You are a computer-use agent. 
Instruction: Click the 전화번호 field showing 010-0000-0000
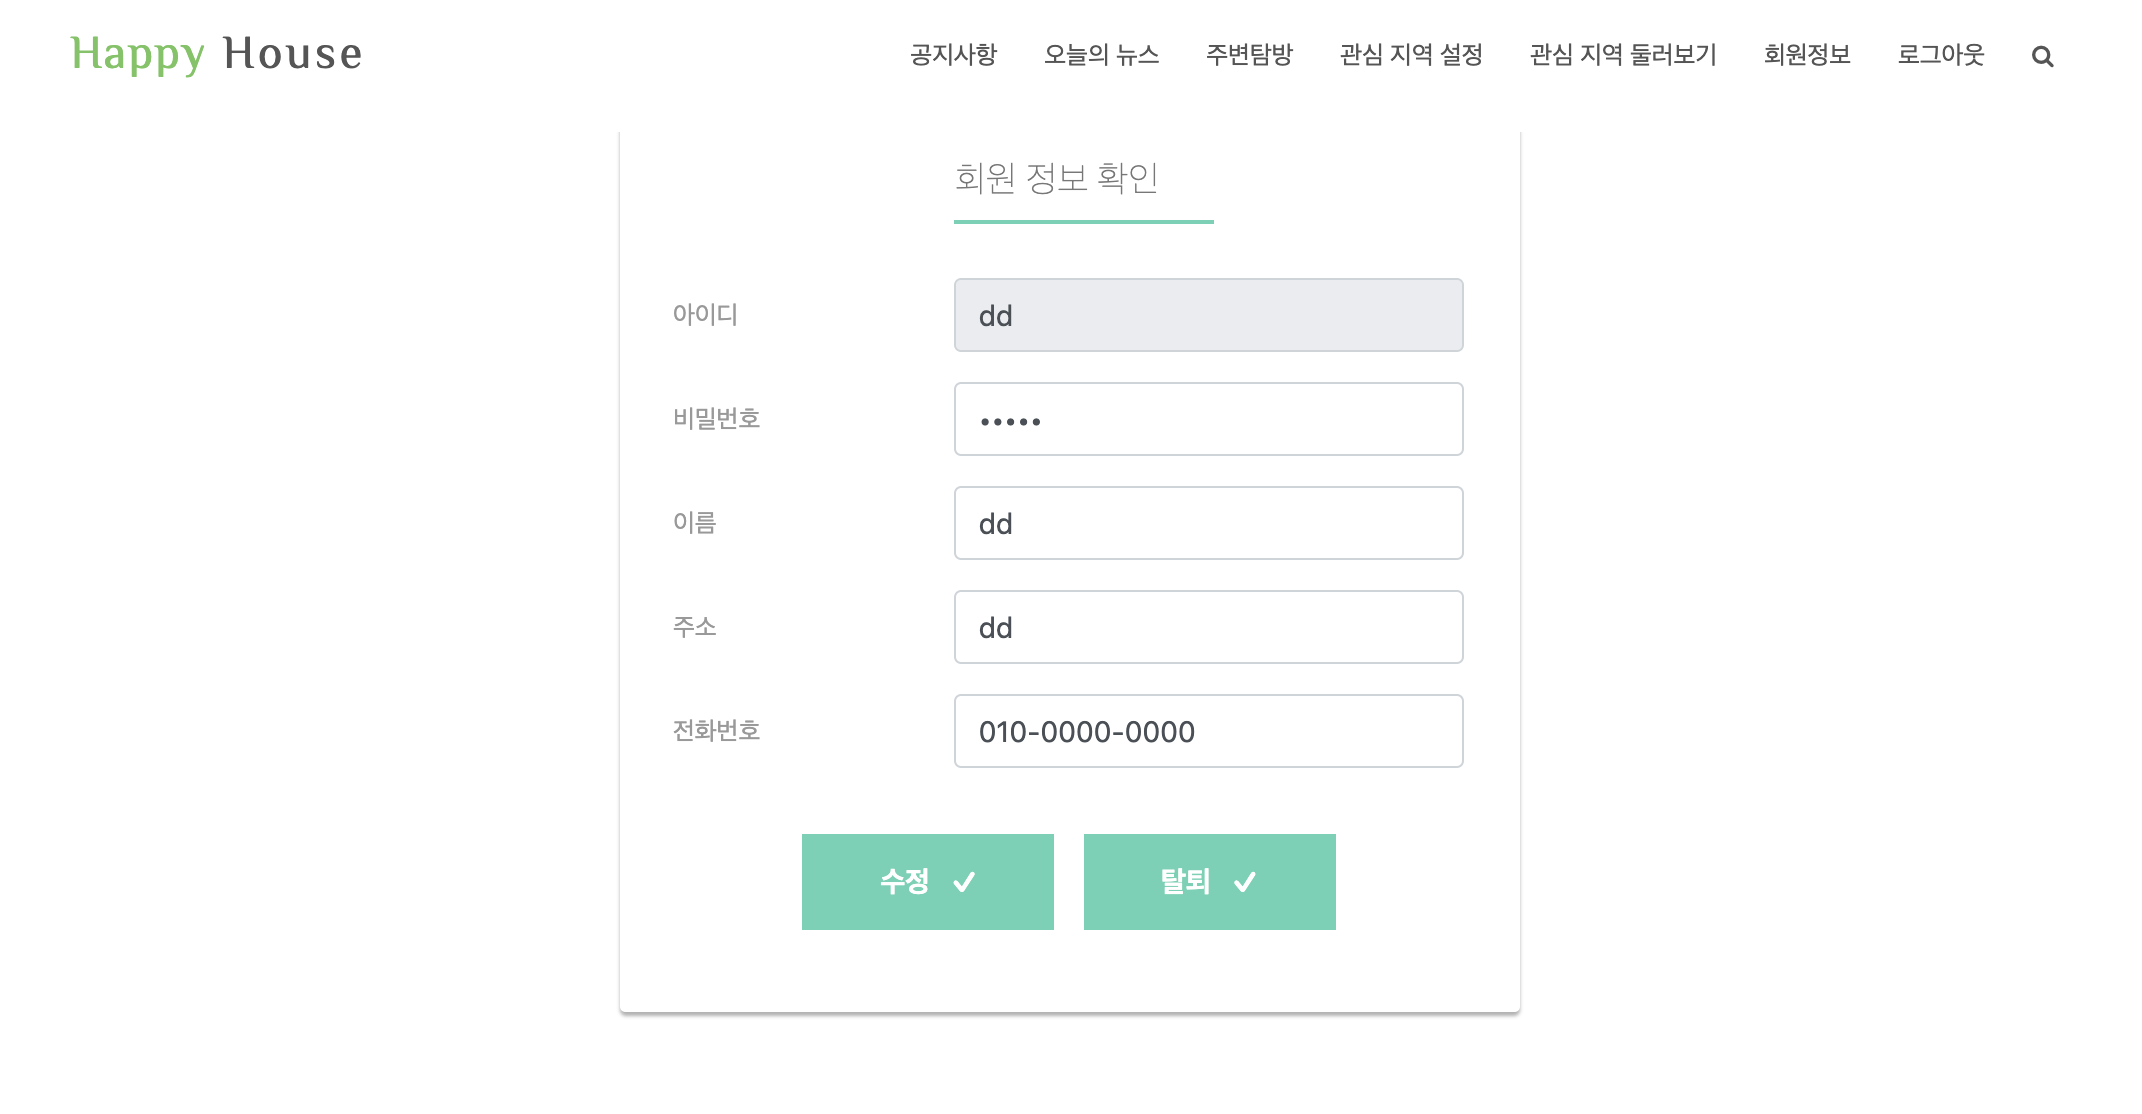(x=1208, y=731)
